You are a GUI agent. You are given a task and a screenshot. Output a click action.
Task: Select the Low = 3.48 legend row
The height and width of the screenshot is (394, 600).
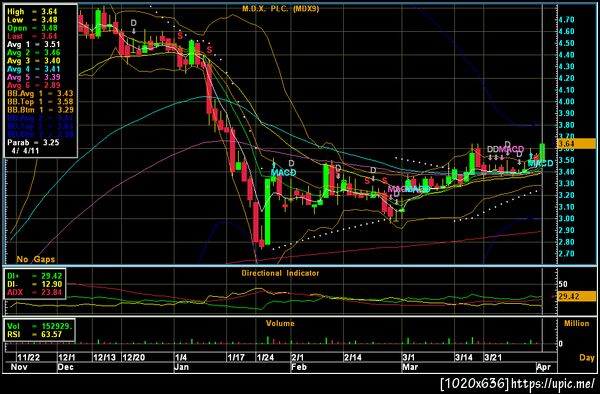tap(32, 20)
